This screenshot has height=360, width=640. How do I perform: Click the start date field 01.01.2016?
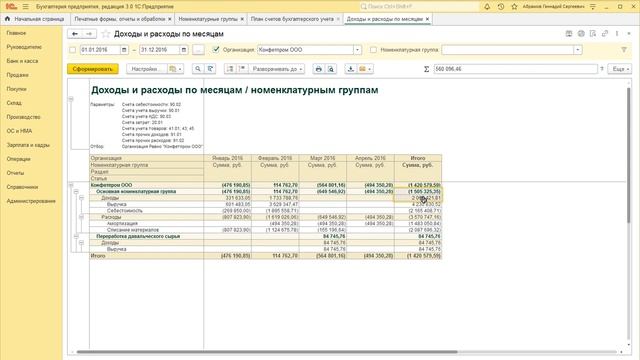pyautogui.click(x=100, y=50)
